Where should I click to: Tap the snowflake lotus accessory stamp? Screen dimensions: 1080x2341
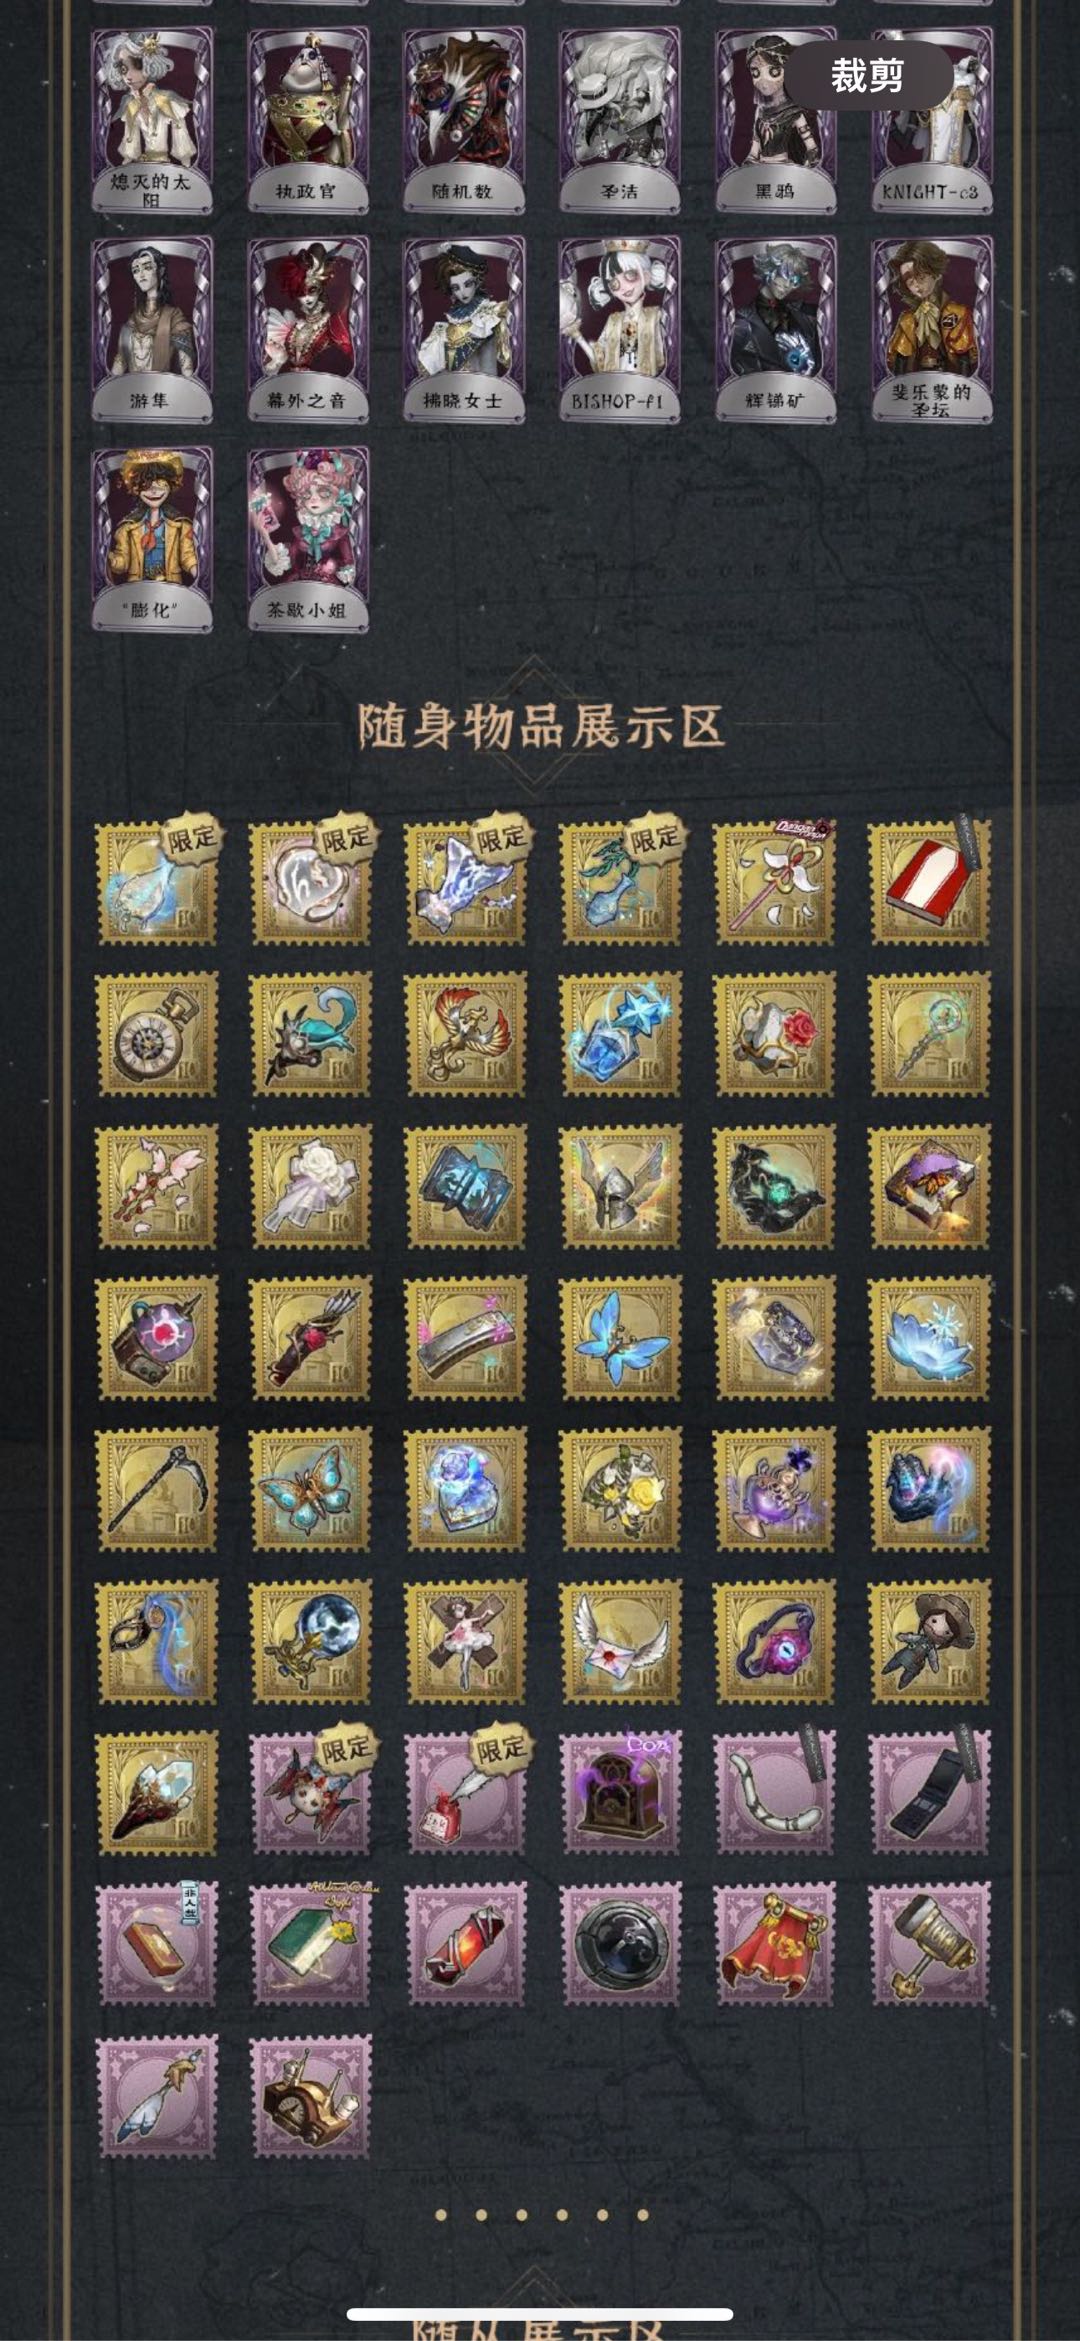pos(929,1338)
